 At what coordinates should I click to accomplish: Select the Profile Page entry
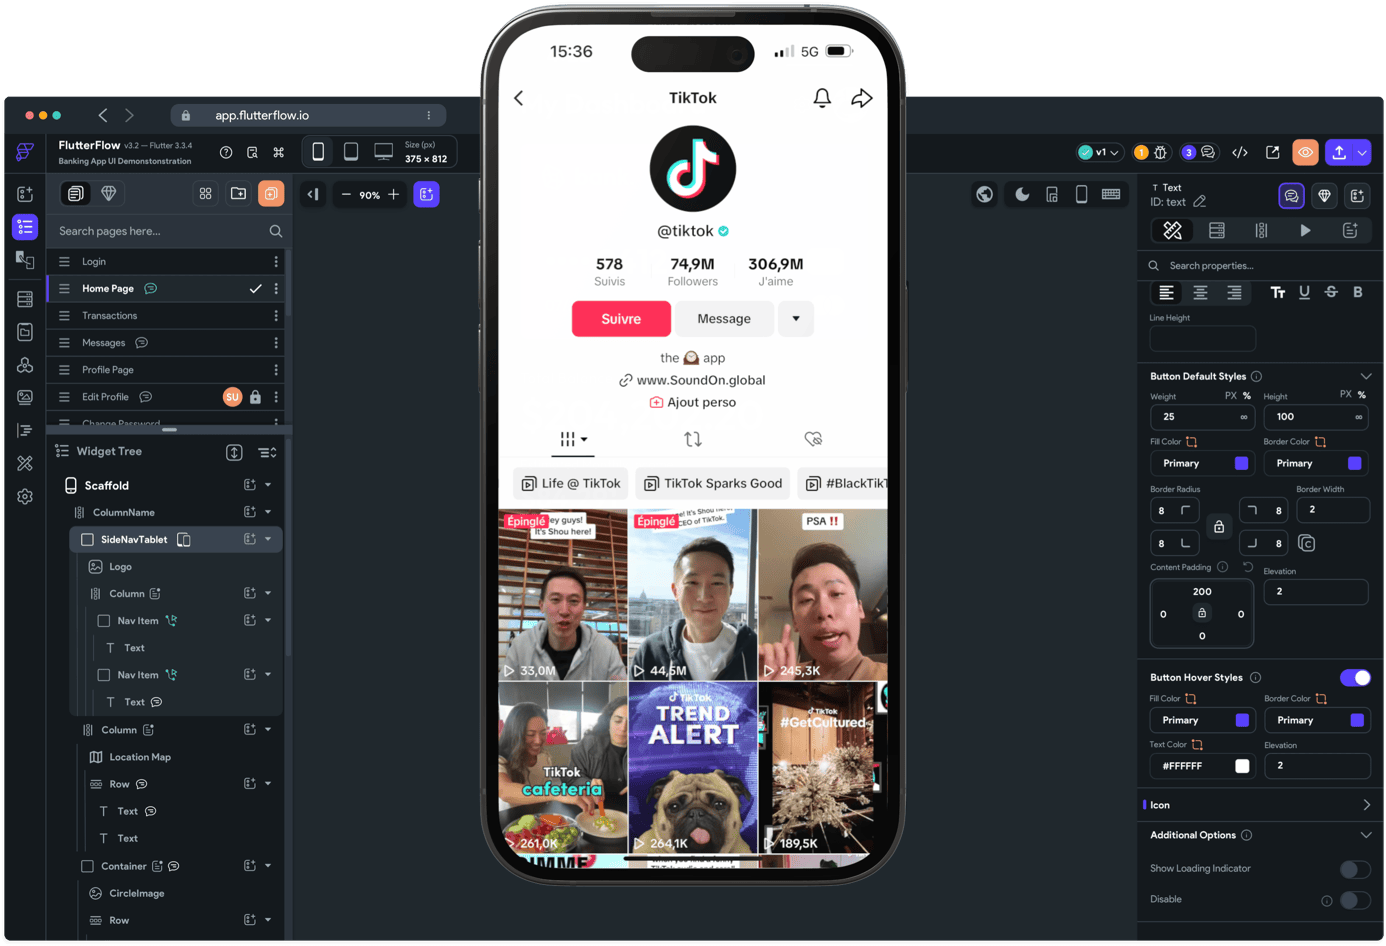pyautogui.click(x=165, y=369)
